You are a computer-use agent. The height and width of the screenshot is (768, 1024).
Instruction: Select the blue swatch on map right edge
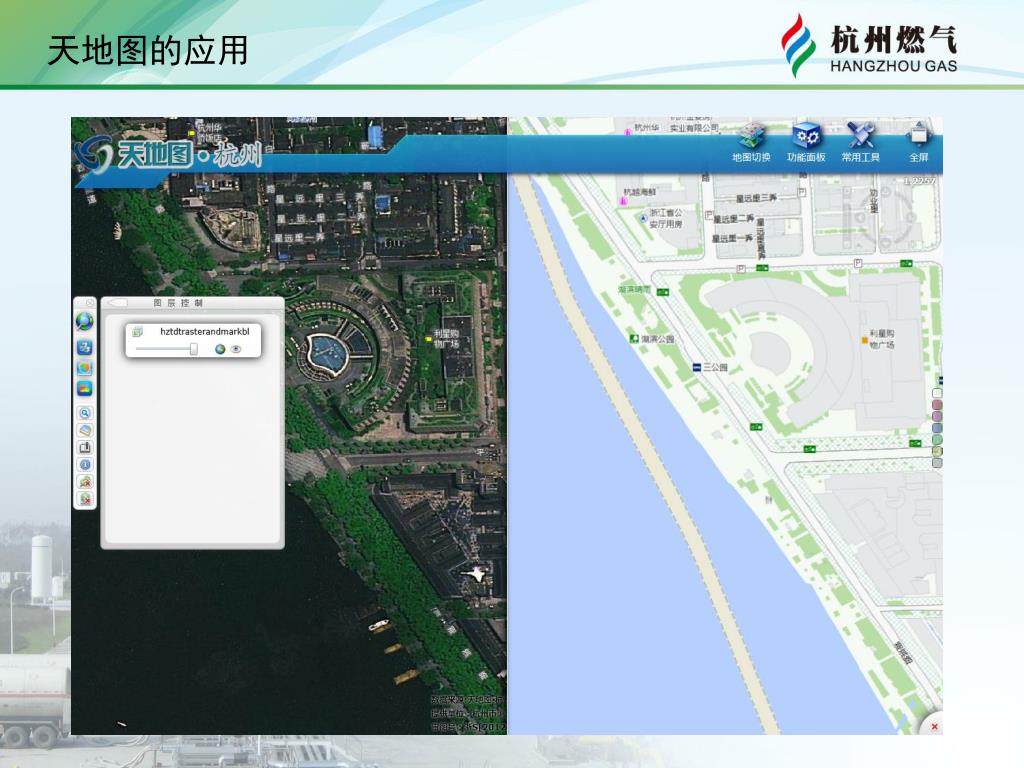point(937,428)
